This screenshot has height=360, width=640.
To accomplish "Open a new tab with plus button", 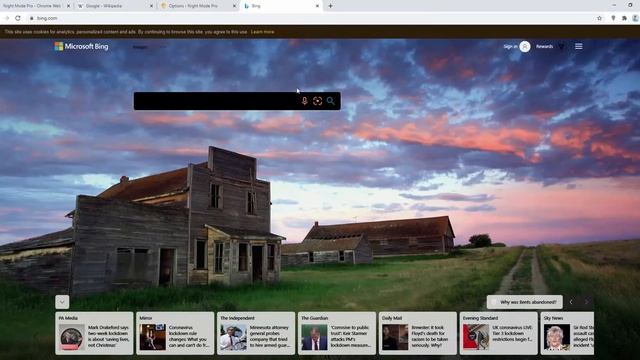I will point(330,6).
